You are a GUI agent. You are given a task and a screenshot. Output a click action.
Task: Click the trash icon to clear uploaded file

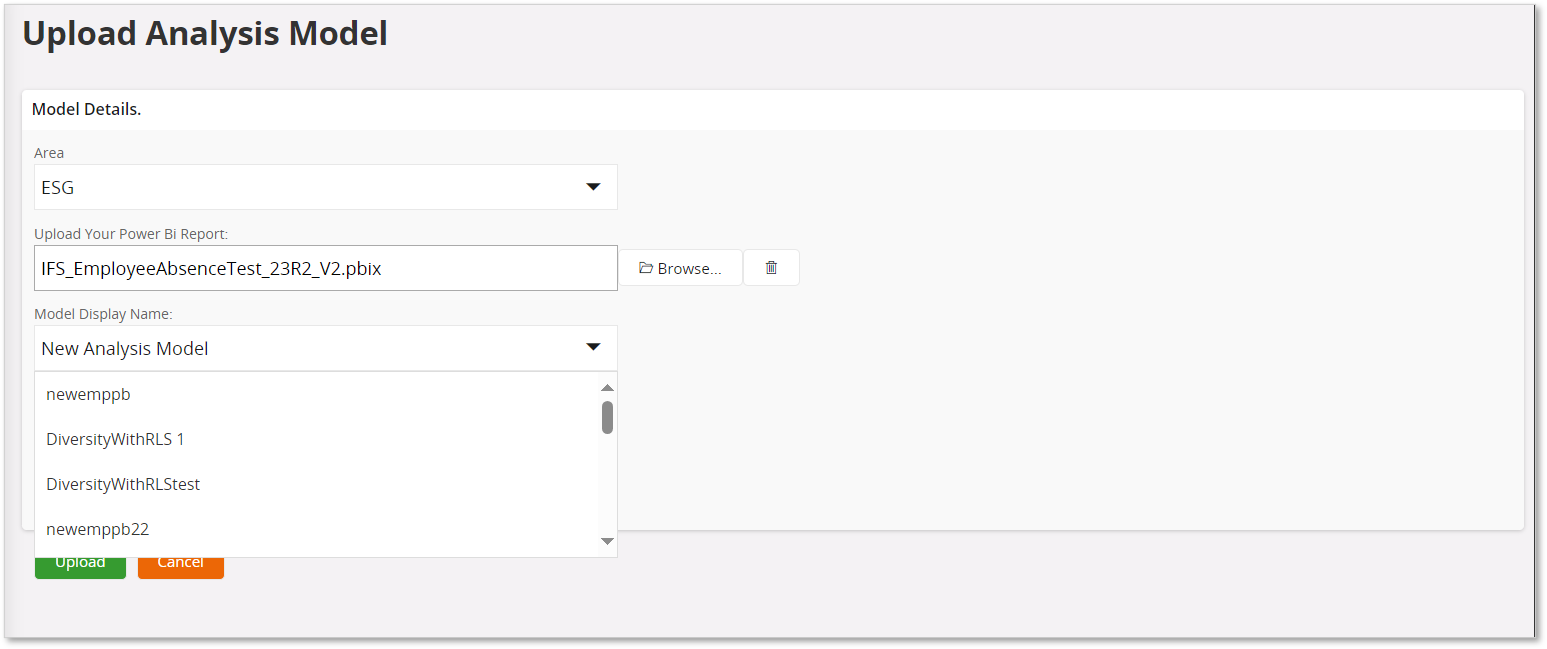771,267
